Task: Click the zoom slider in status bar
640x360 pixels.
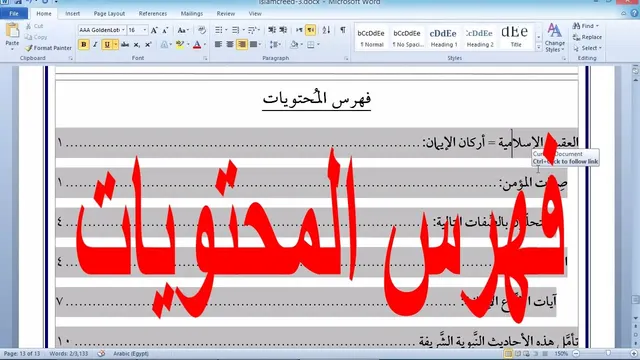Action: click(608, 353)
